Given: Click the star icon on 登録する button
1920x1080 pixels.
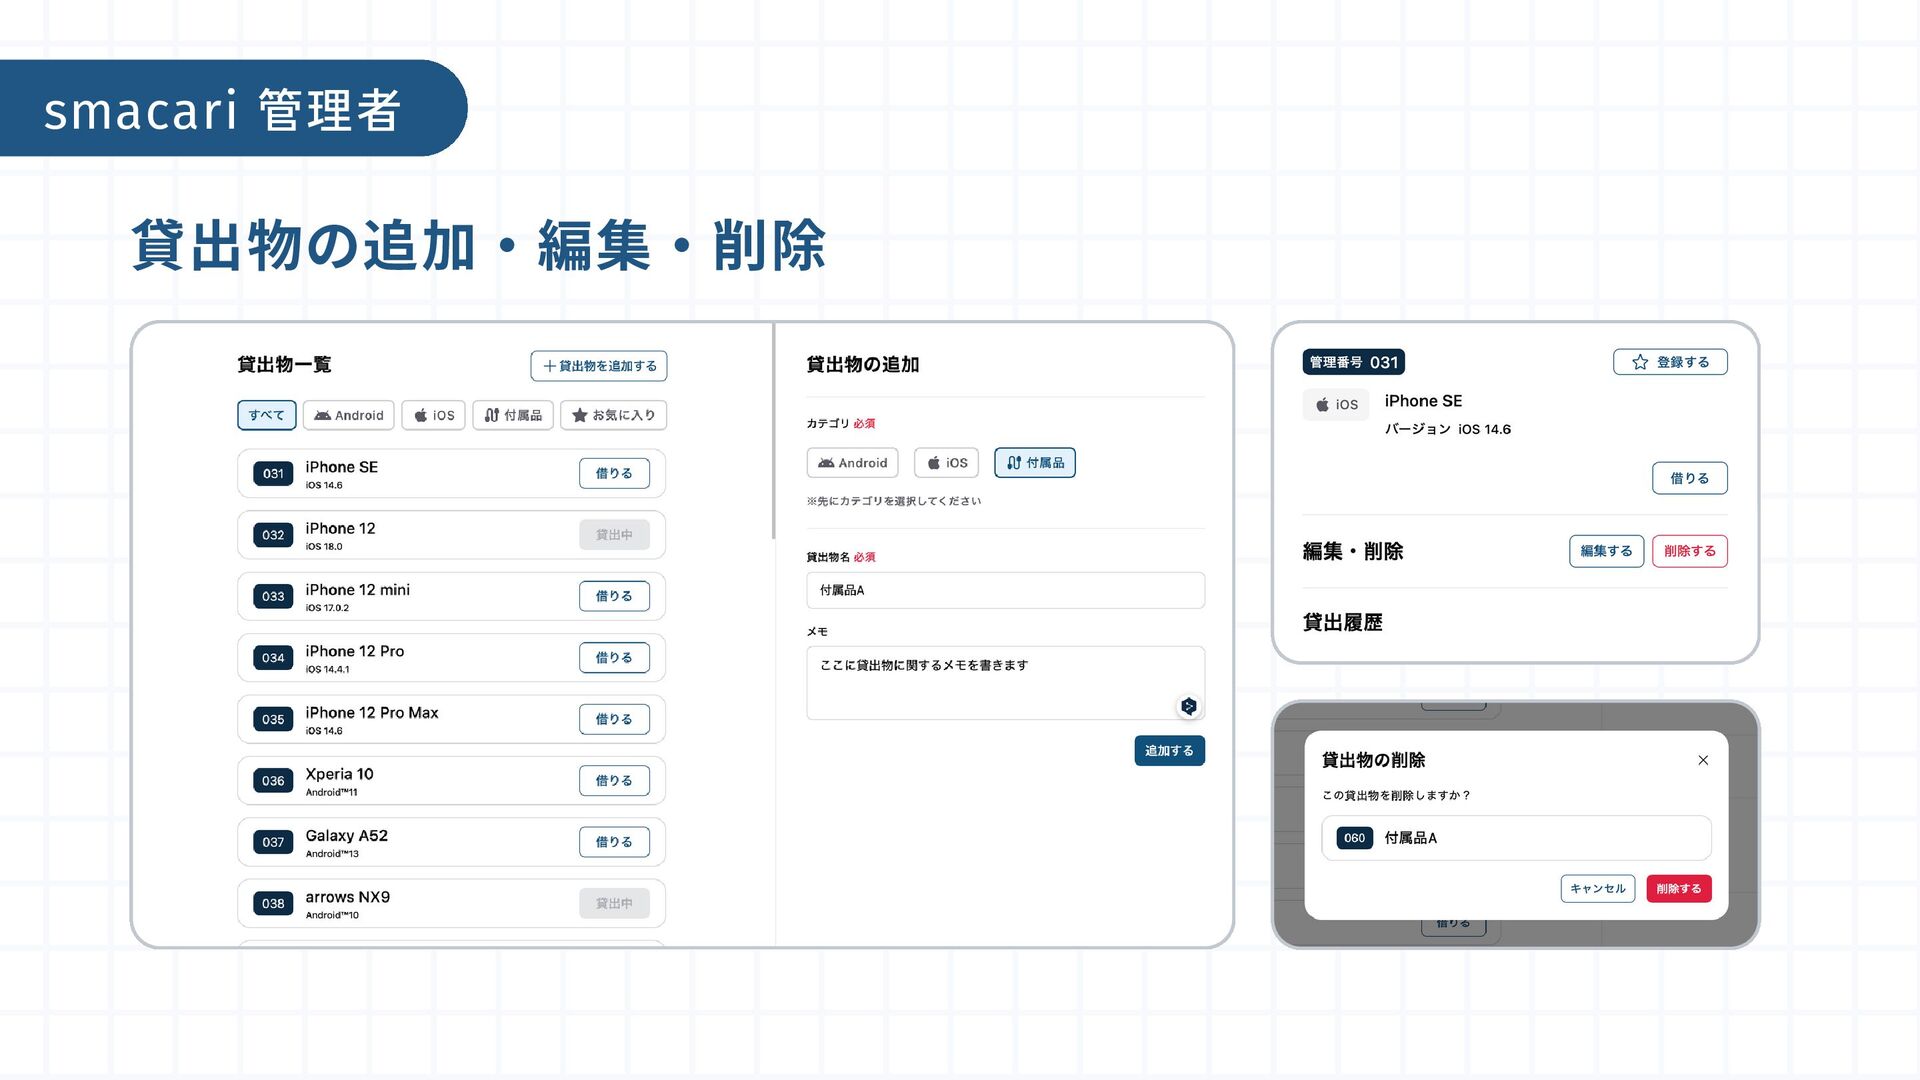Looking at the screenshot, I should (1640, 362).
